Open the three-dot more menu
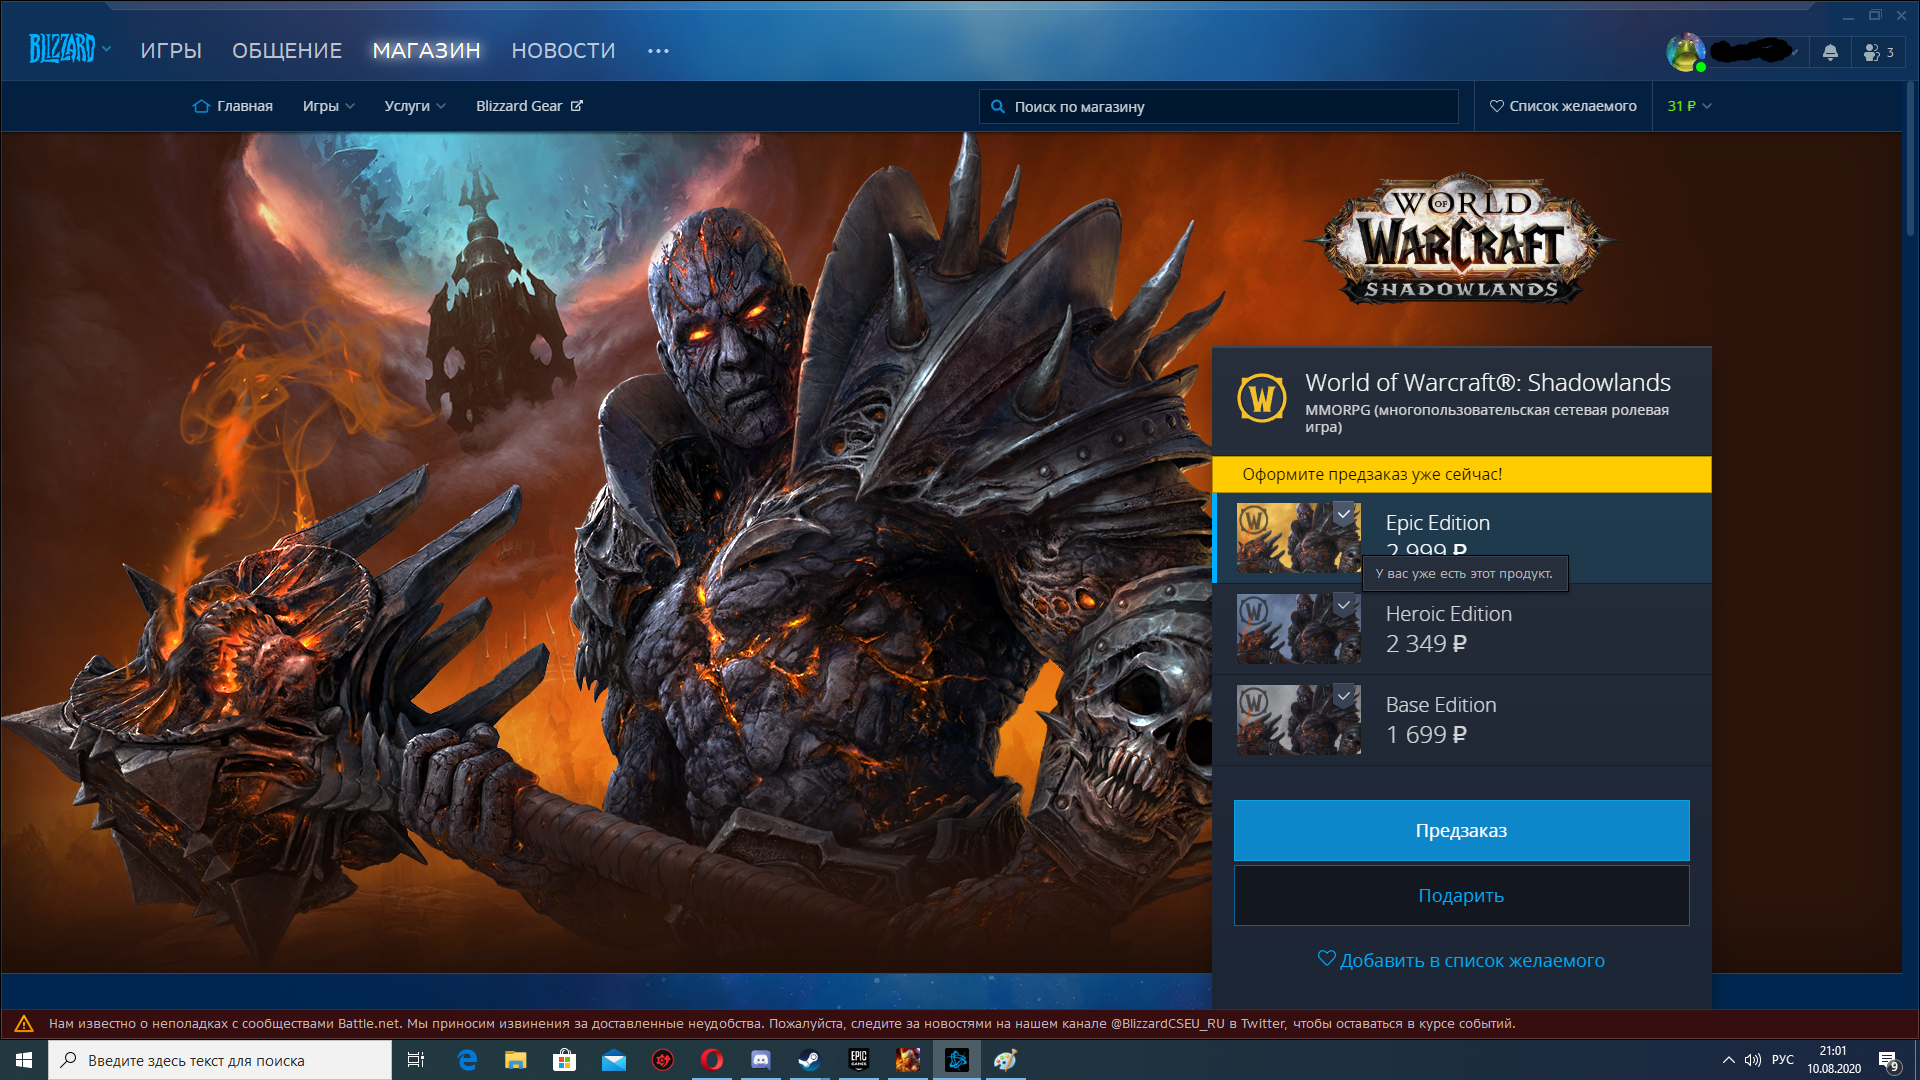The height and width of the screenshot is (1080, 1920). click(x=658, y=51)
